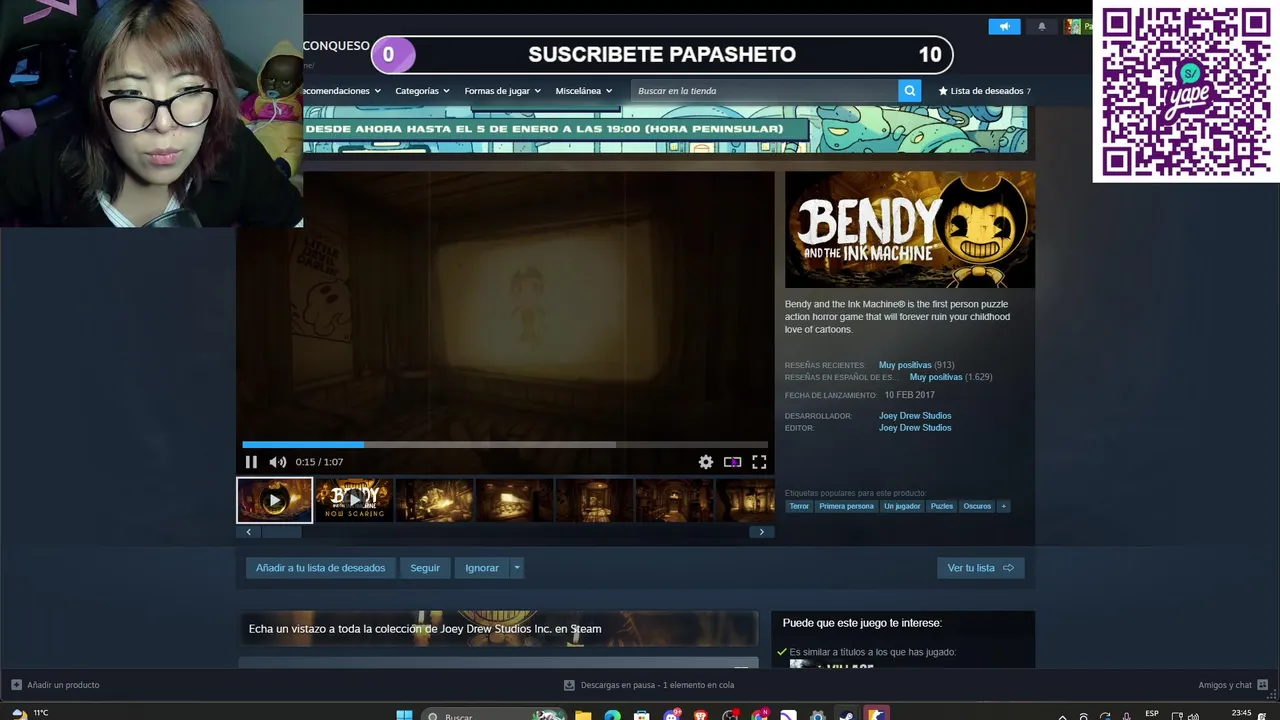Open 'Lista de deseados' wishlist link
This screenshot has height=720, width=1280.
coord(984,91)
